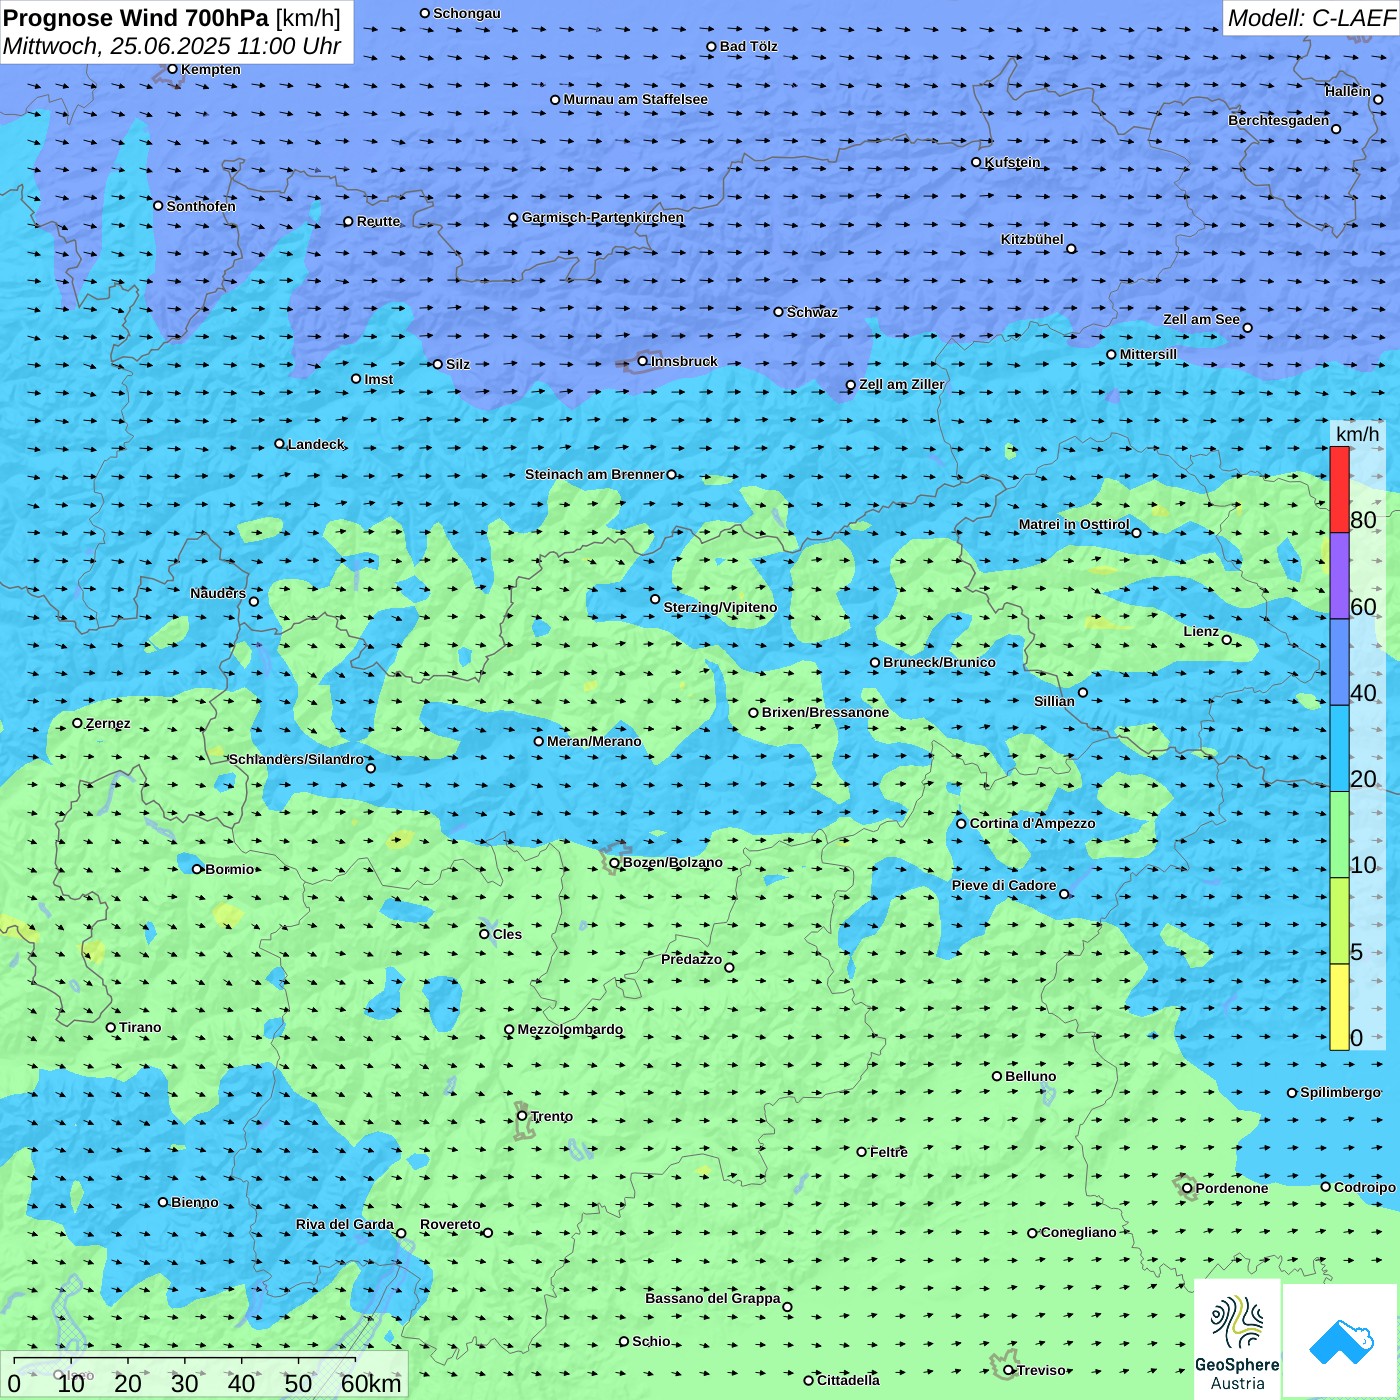Click the blue cloud arrow logo
This screenshot has height=1400, width=1400.
1341,1341
